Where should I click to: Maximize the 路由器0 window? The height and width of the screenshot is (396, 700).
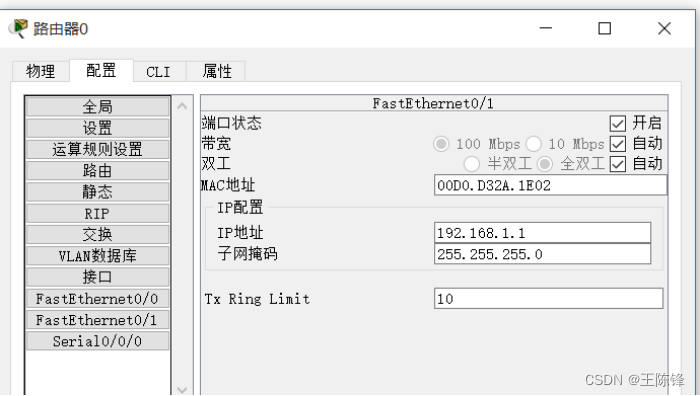604,28
